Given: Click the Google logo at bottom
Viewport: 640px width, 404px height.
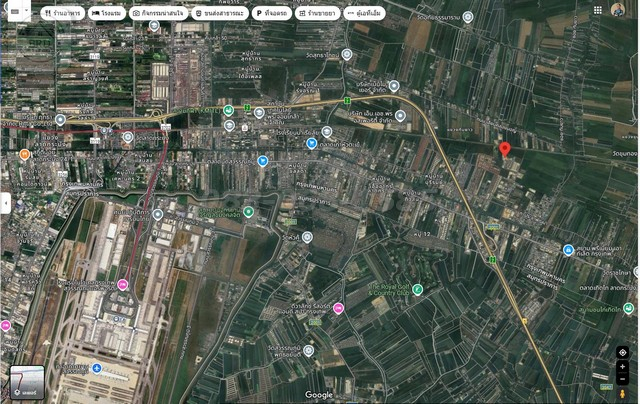Looking at the screenshot, I should point(319,395).
